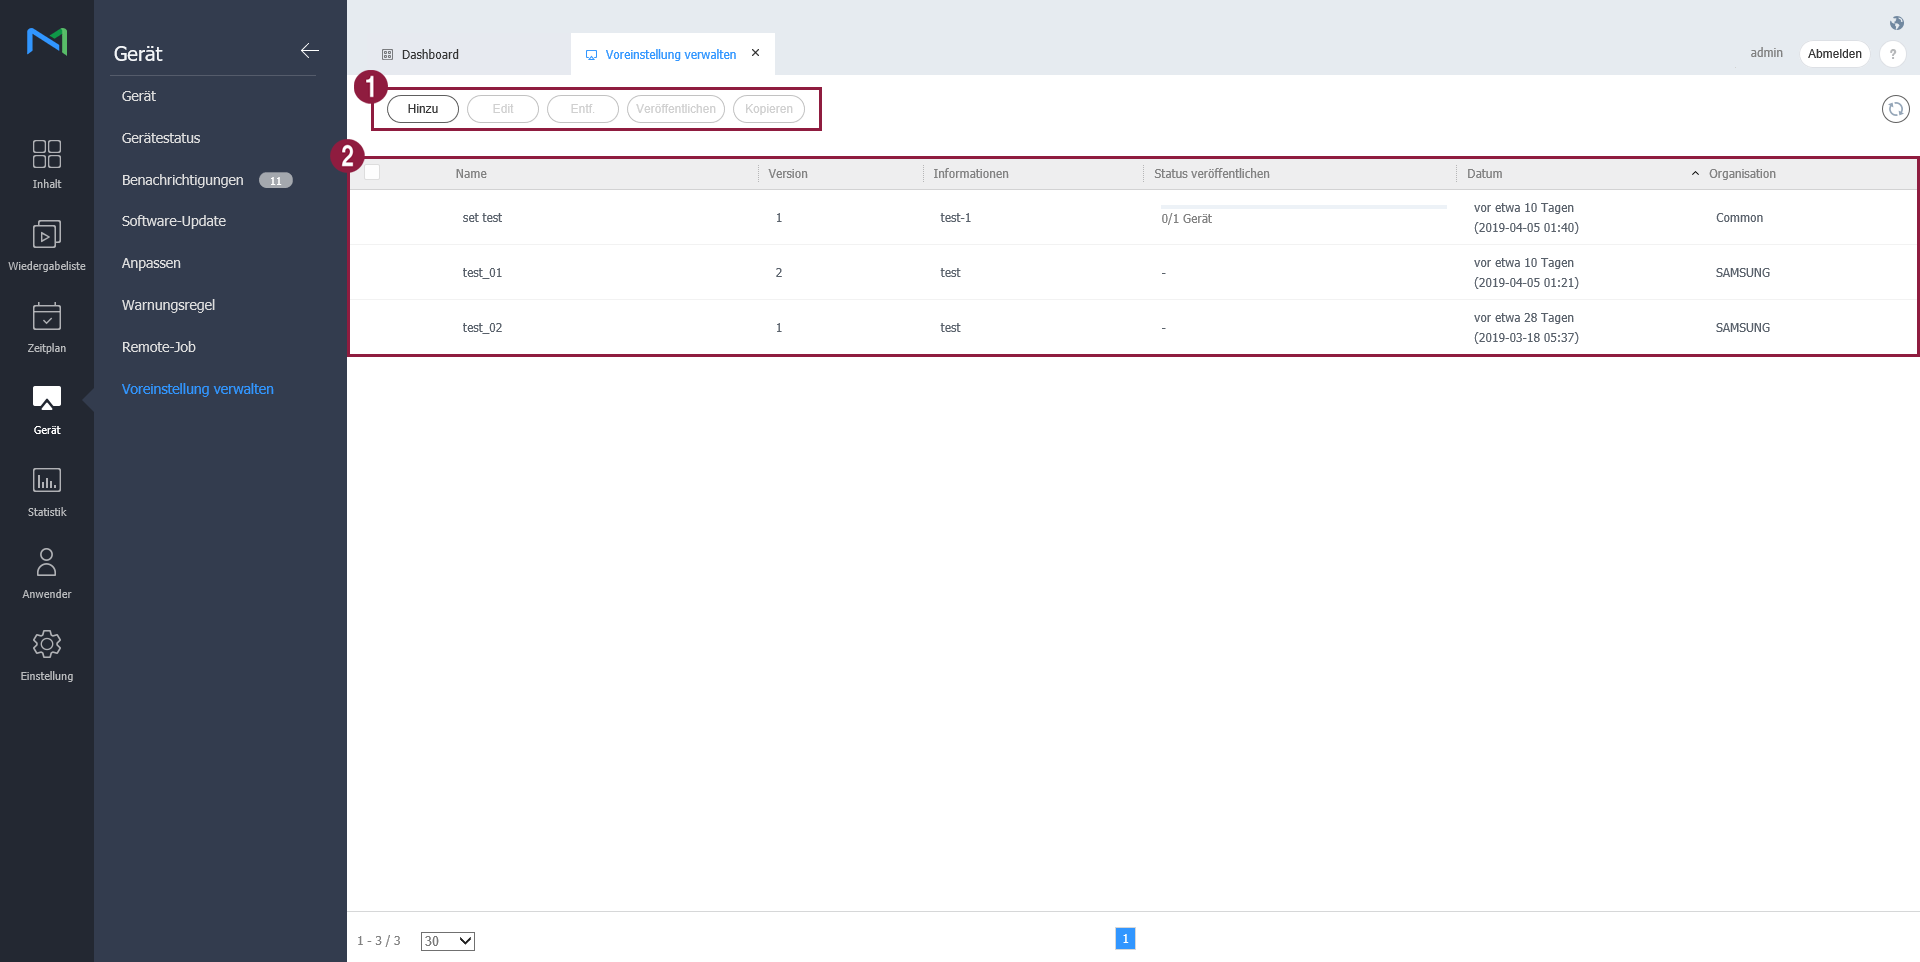Click the help question mark icon
This screenshot has height=962, width=1920.
pyautogui.click(x=1892, y=54)
